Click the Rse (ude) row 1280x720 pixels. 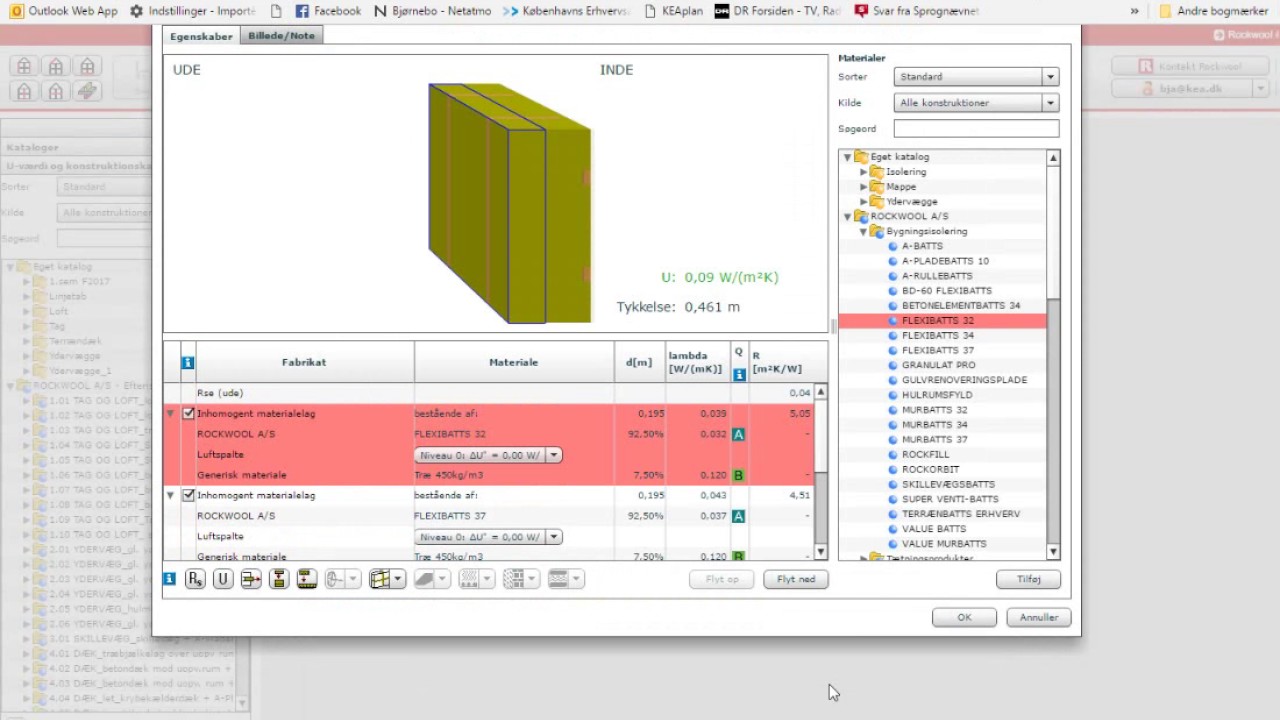pos(489,393)
